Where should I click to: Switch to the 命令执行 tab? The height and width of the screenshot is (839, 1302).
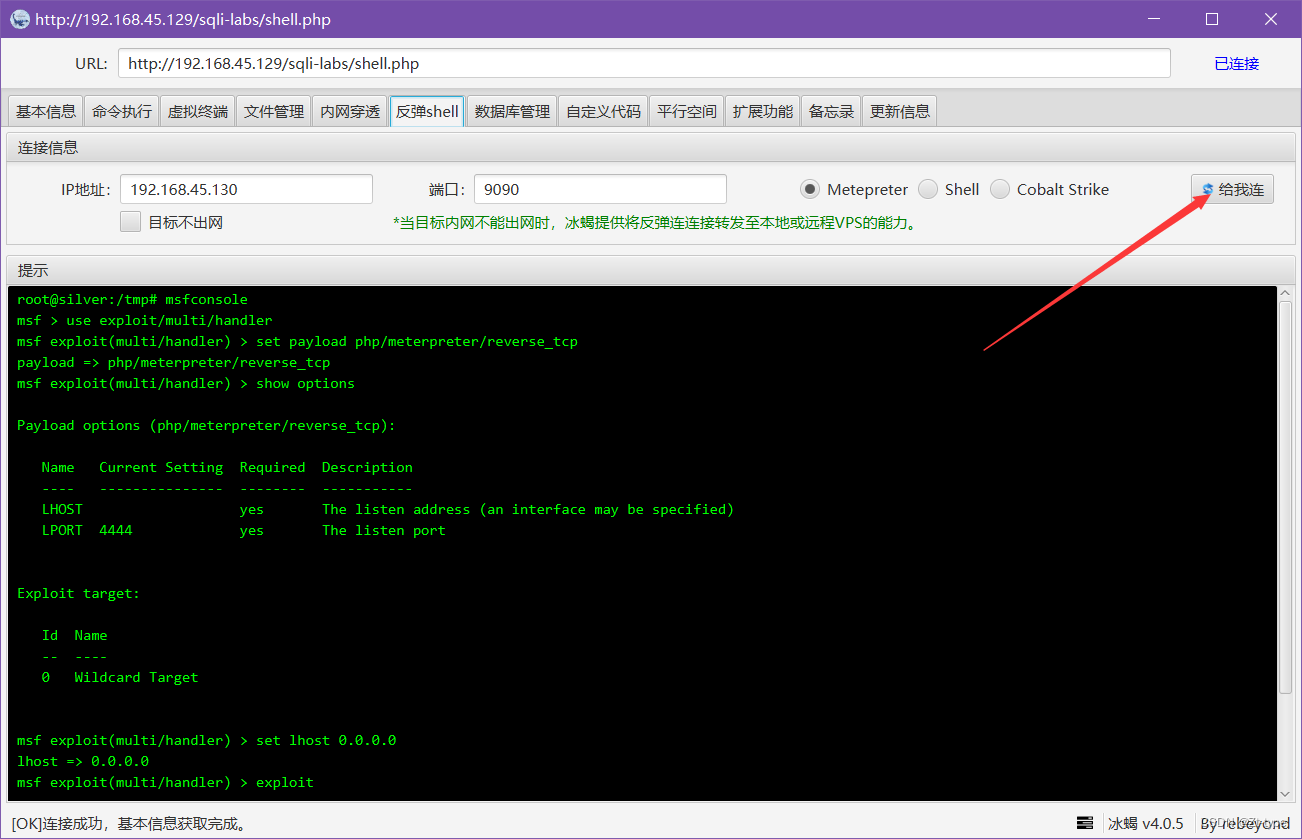click(122, 111)
